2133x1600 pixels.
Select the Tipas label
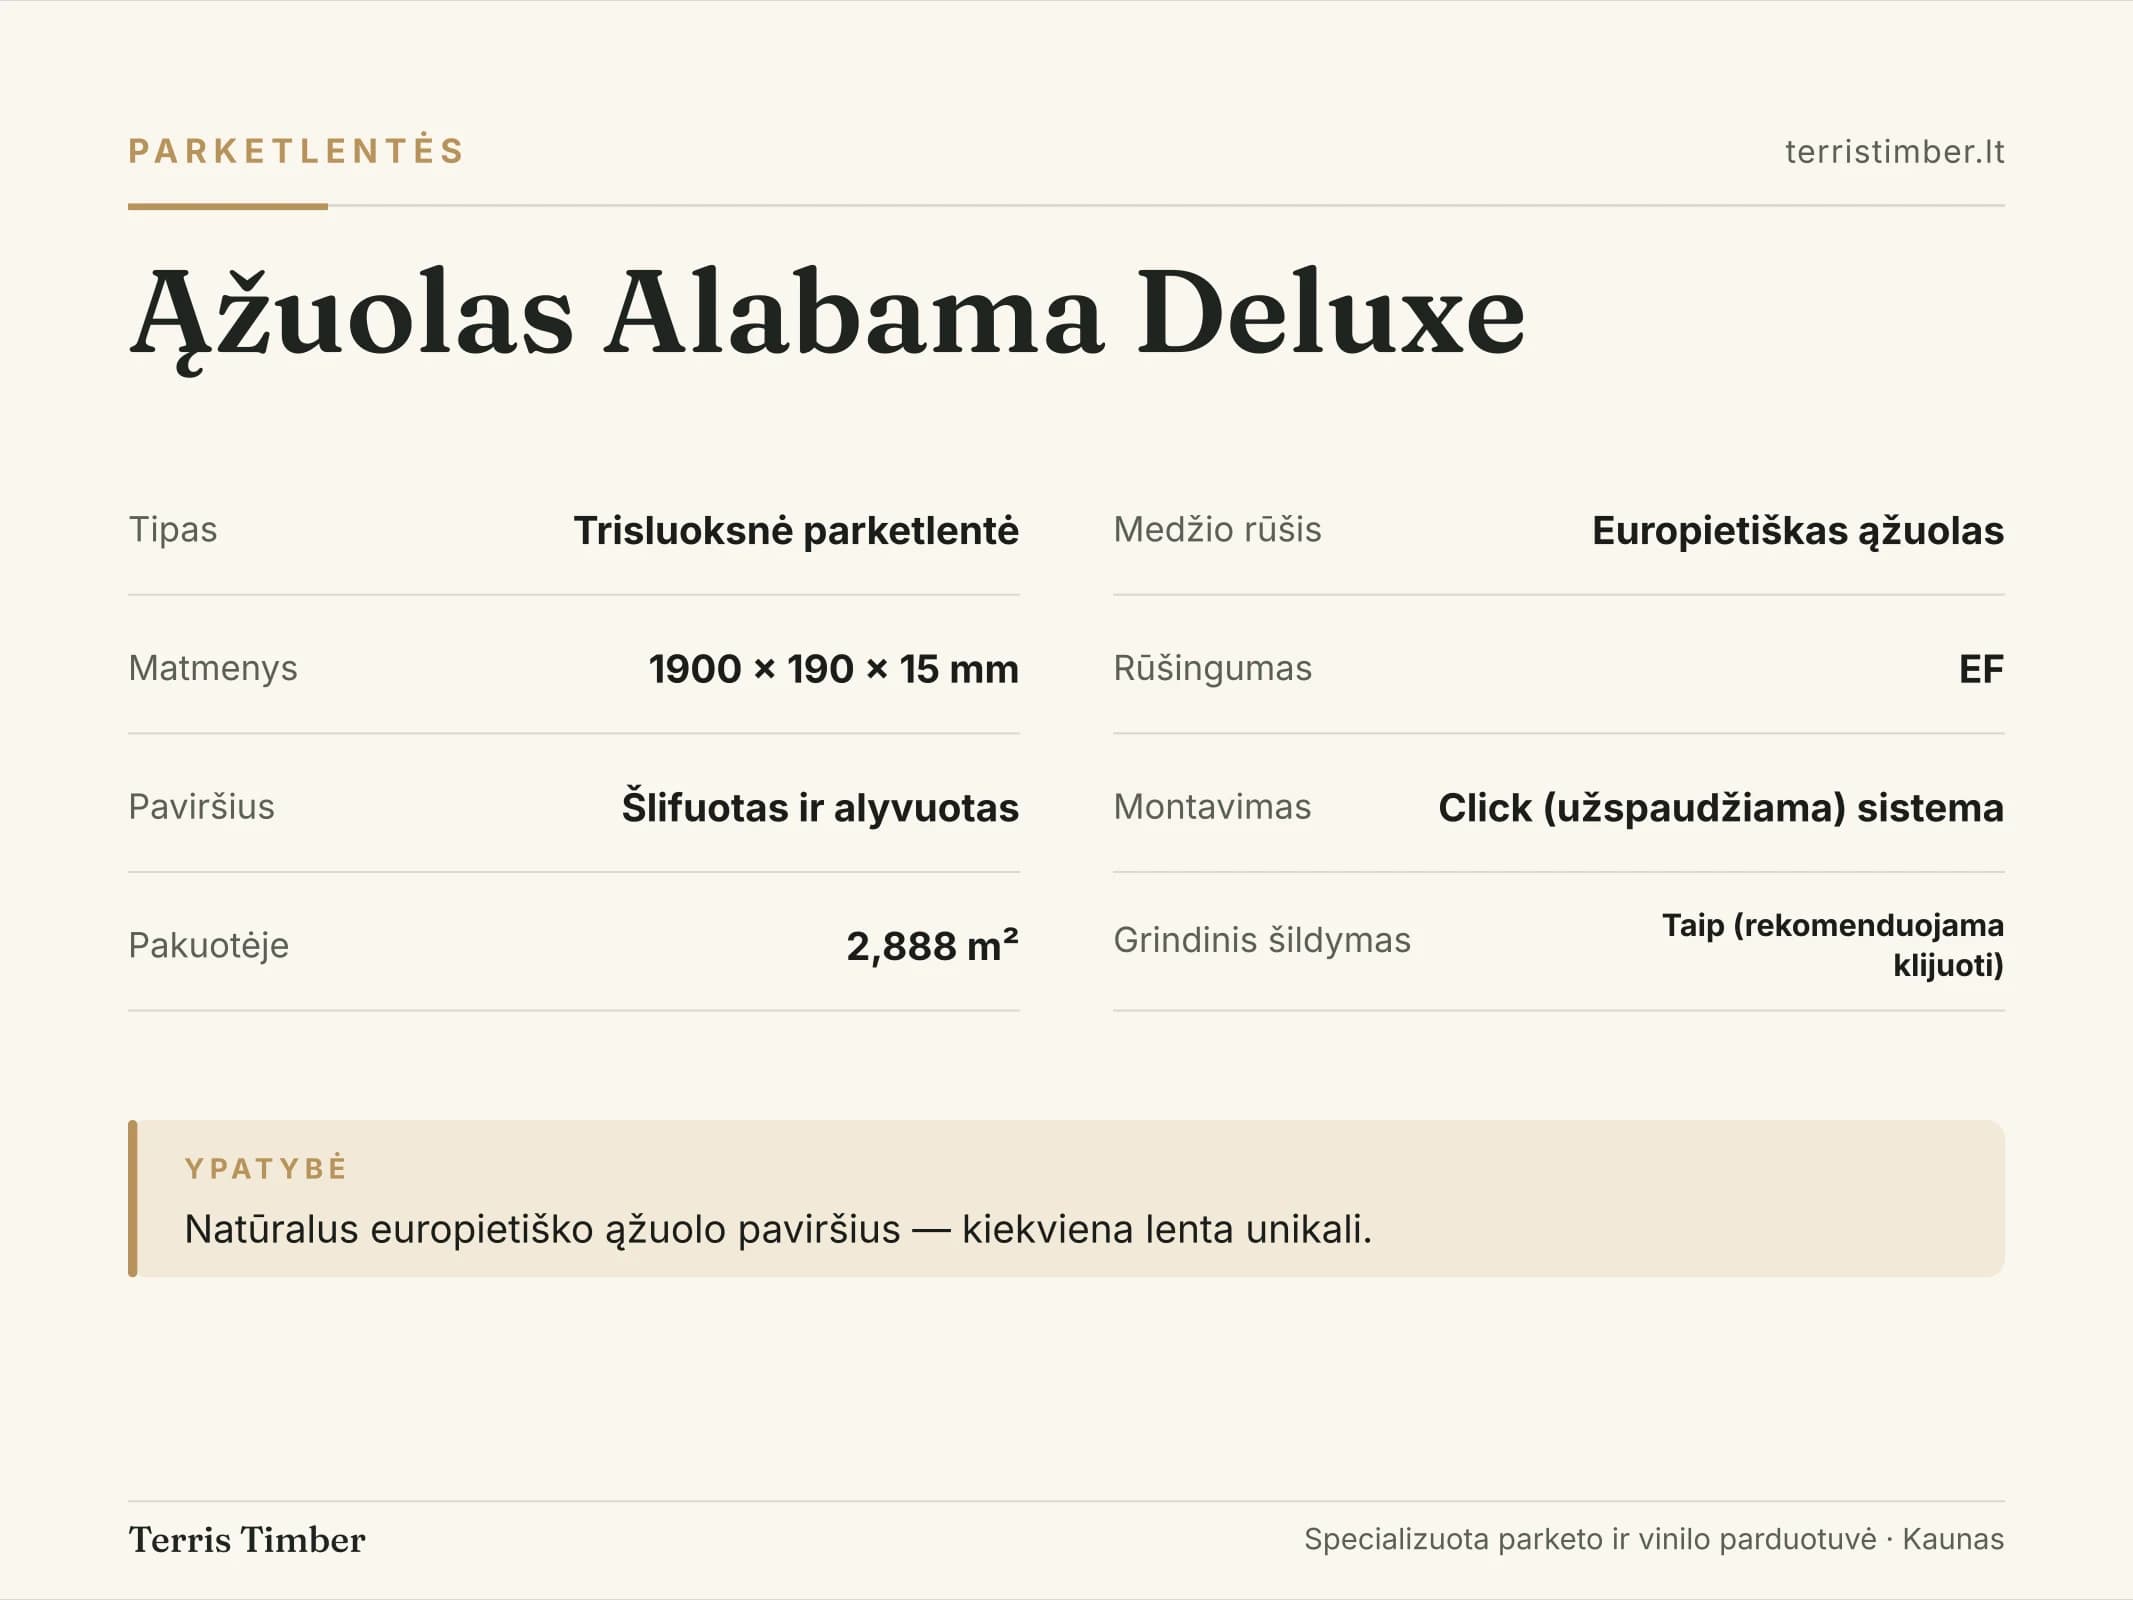(x=173, y=529)
